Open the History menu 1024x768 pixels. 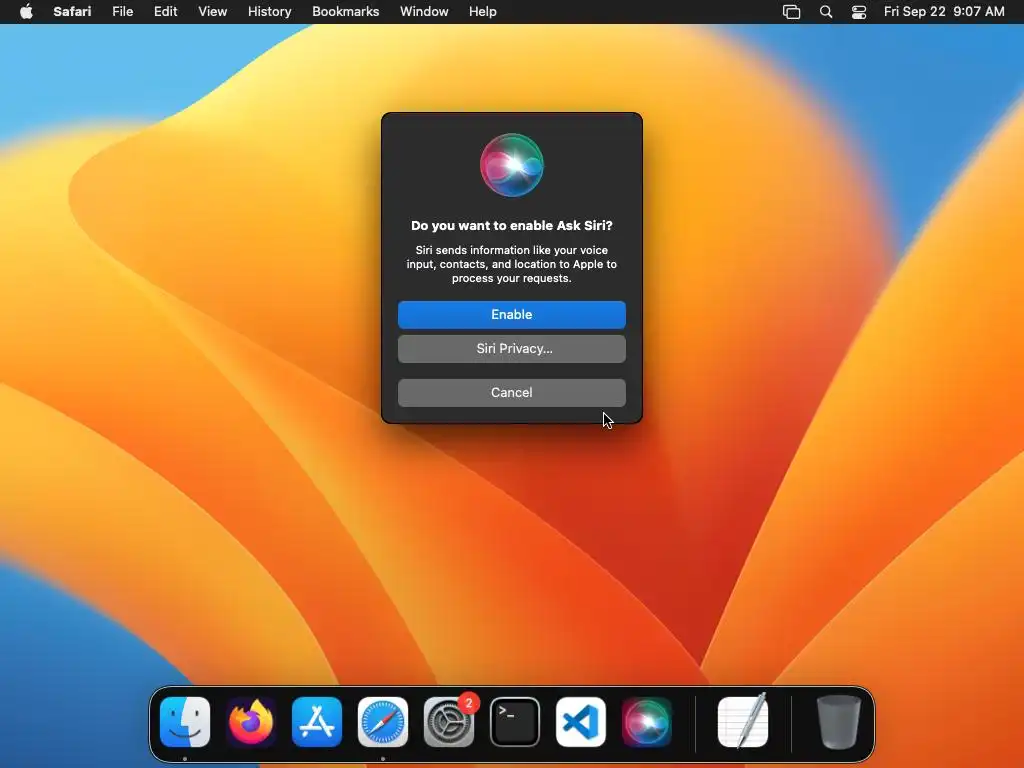click(x=269, y=12)
